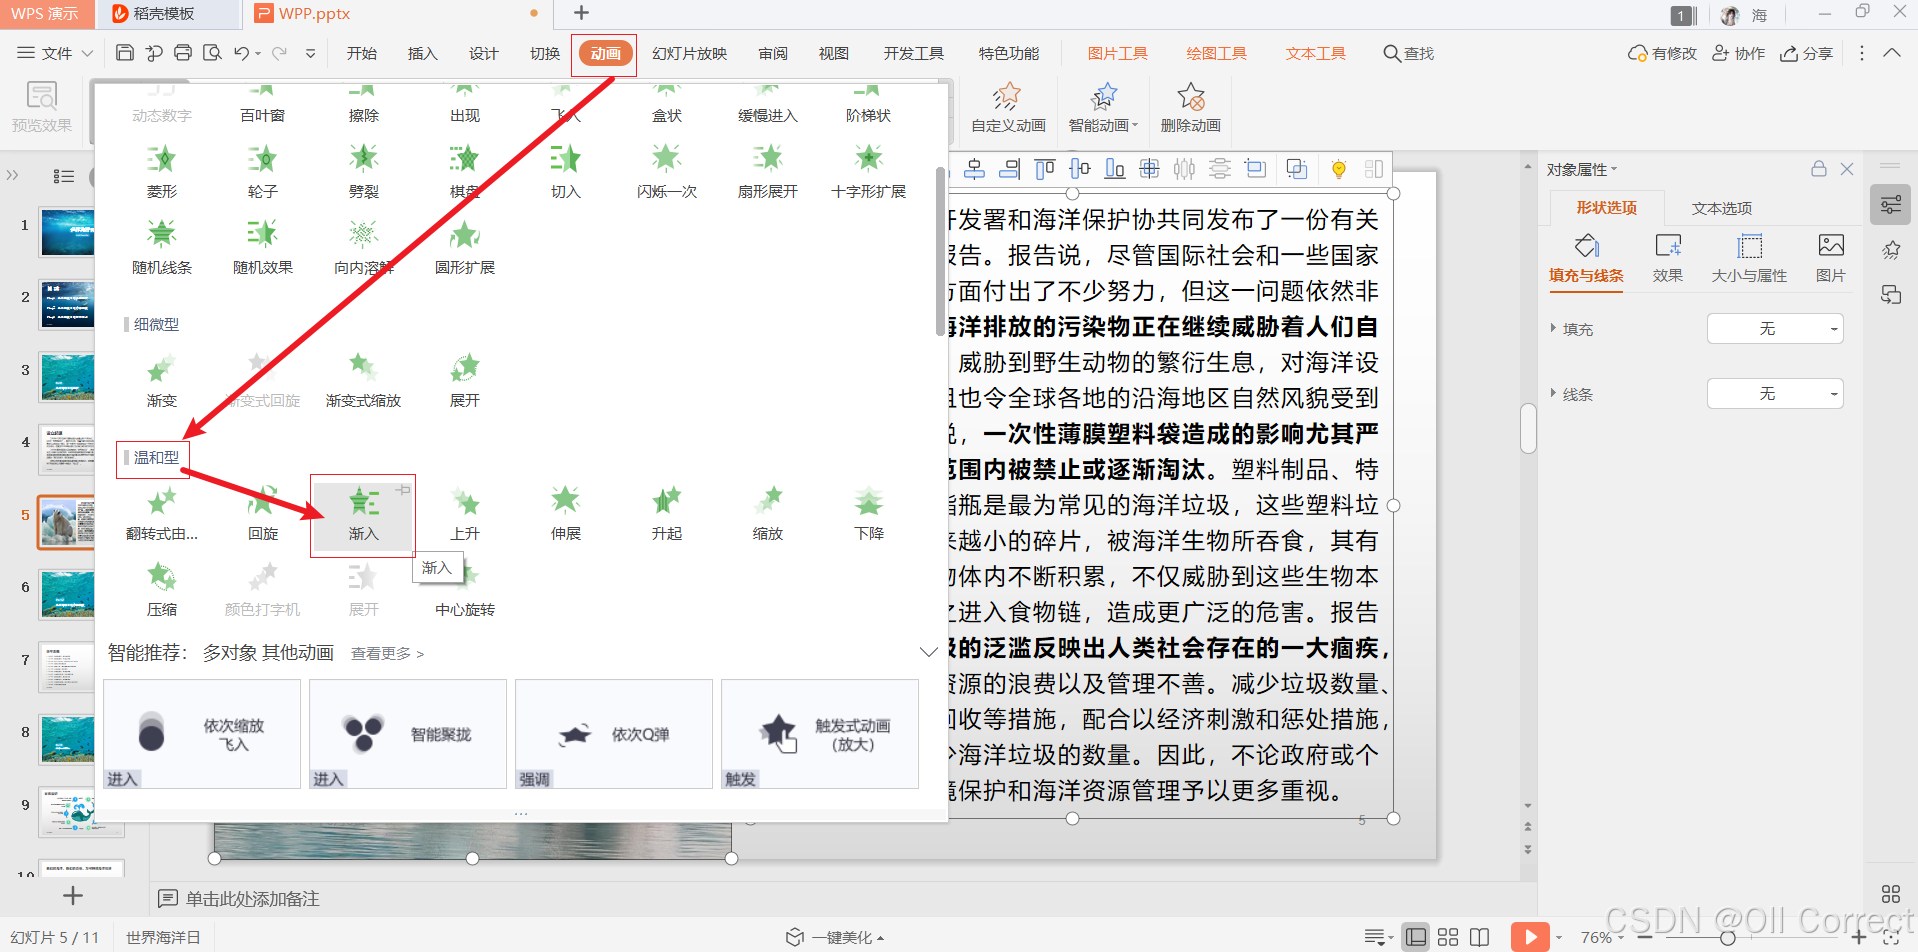
Task: Choose the 展开 subtle animation
Action: pos(464,380)
